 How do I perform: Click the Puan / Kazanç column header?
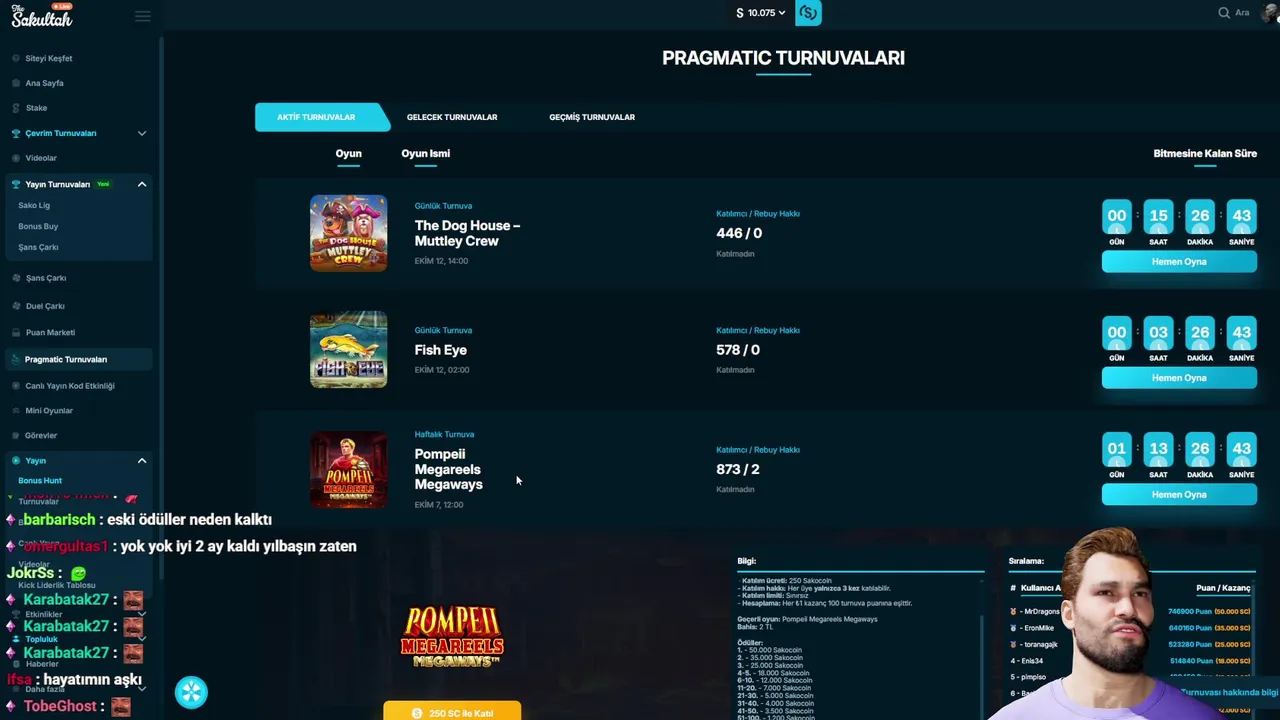[1223, 588]
